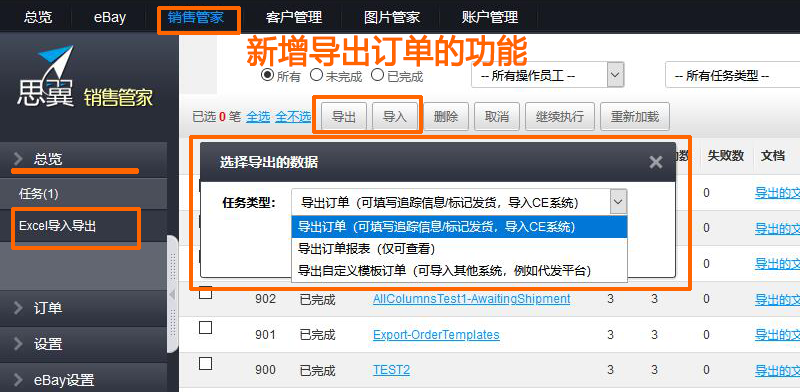Close the 选择导出的数据 dialog
This screenshot has height=392, width=800.
656,162
